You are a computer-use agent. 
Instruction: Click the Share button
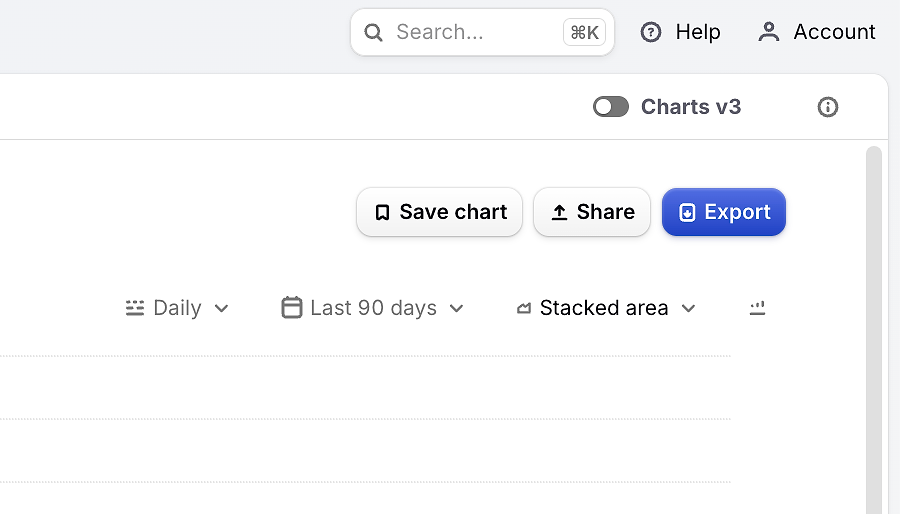592,212
